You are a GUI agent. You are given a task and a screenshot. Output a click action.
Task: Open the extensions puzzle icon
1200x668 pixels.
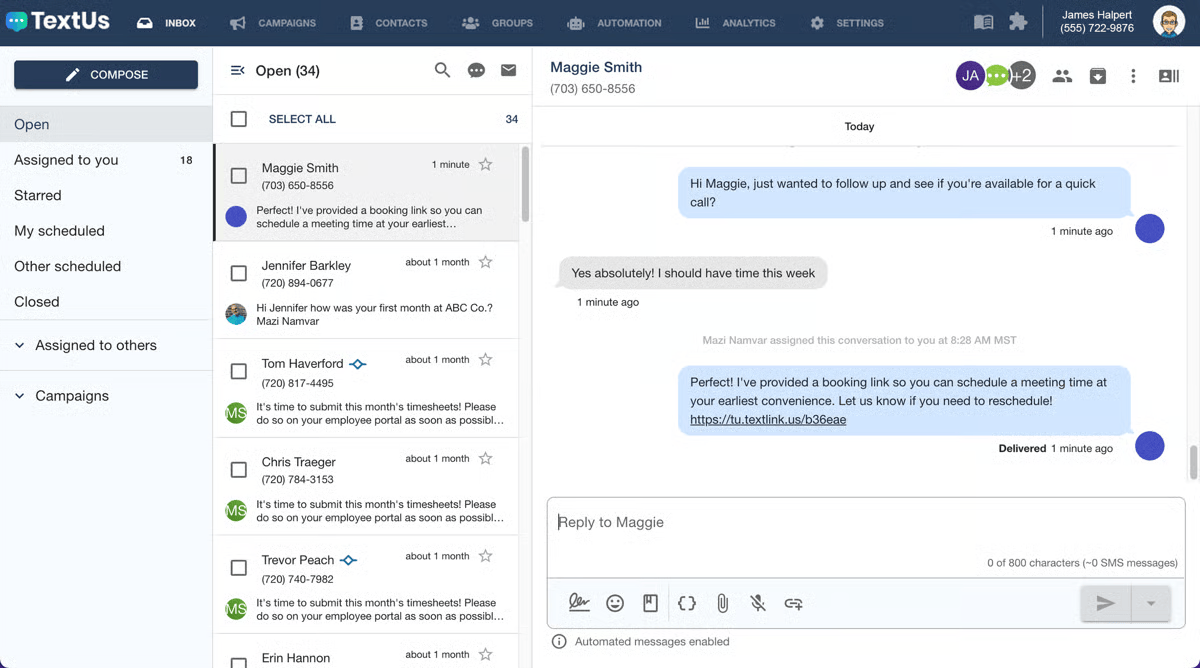pos(1018,22)
